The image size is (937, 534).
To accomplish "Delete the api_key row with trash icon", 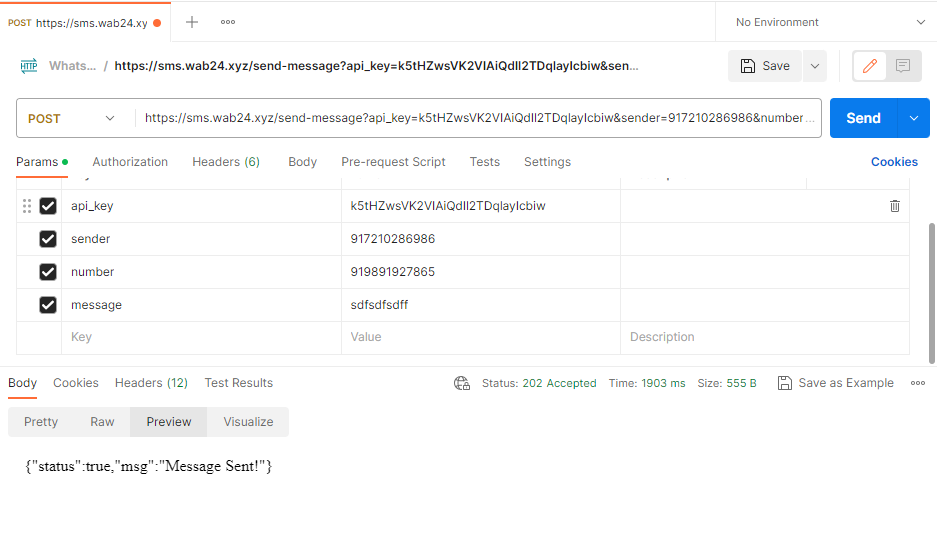I will pyautogui.click(x=895, y=206).
